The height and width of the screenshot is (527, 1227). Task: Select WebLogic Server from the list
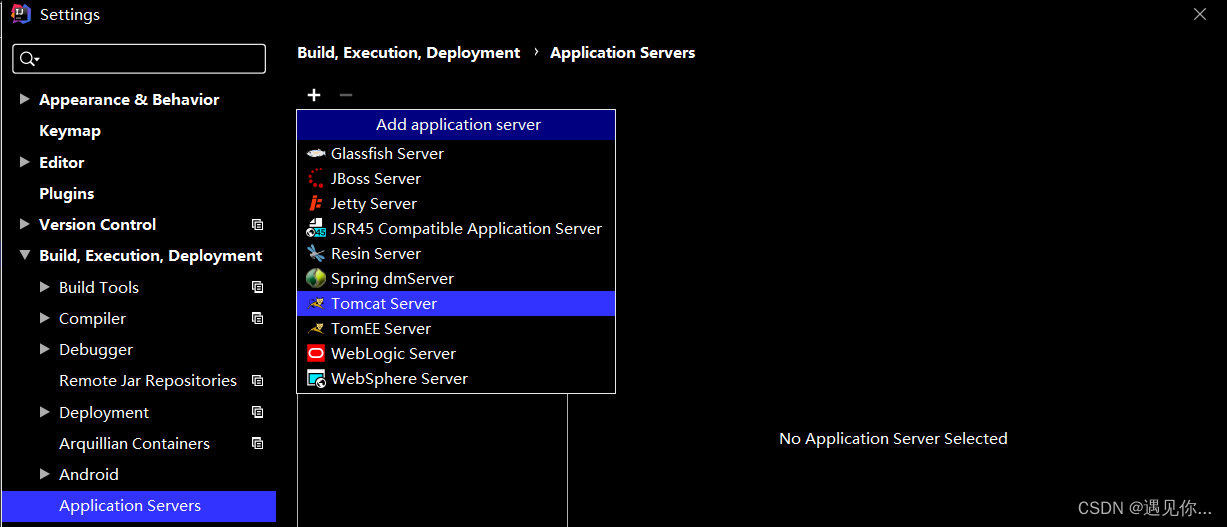[x=456, y=354]
